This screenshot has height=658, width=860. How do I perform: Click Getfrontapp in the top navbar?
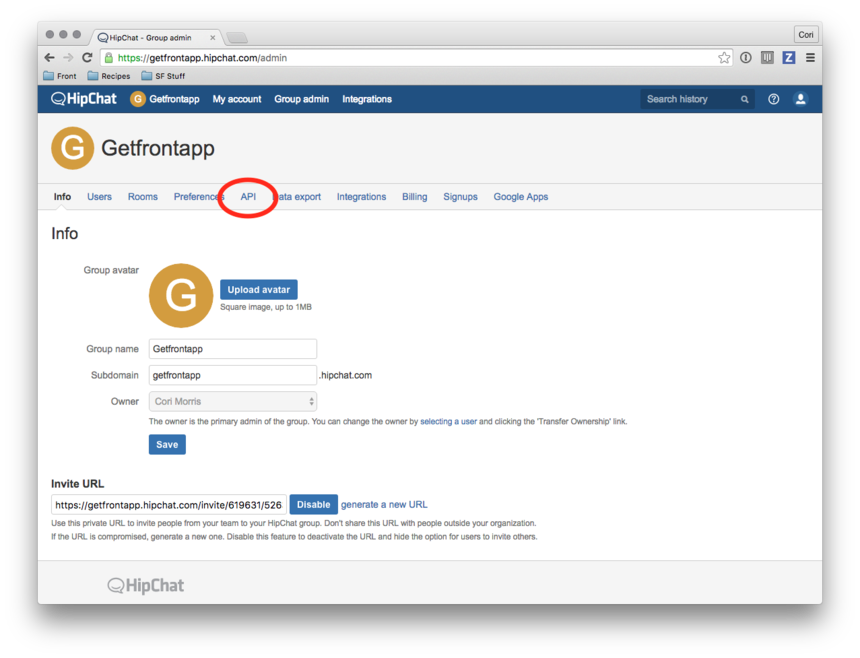174,99
